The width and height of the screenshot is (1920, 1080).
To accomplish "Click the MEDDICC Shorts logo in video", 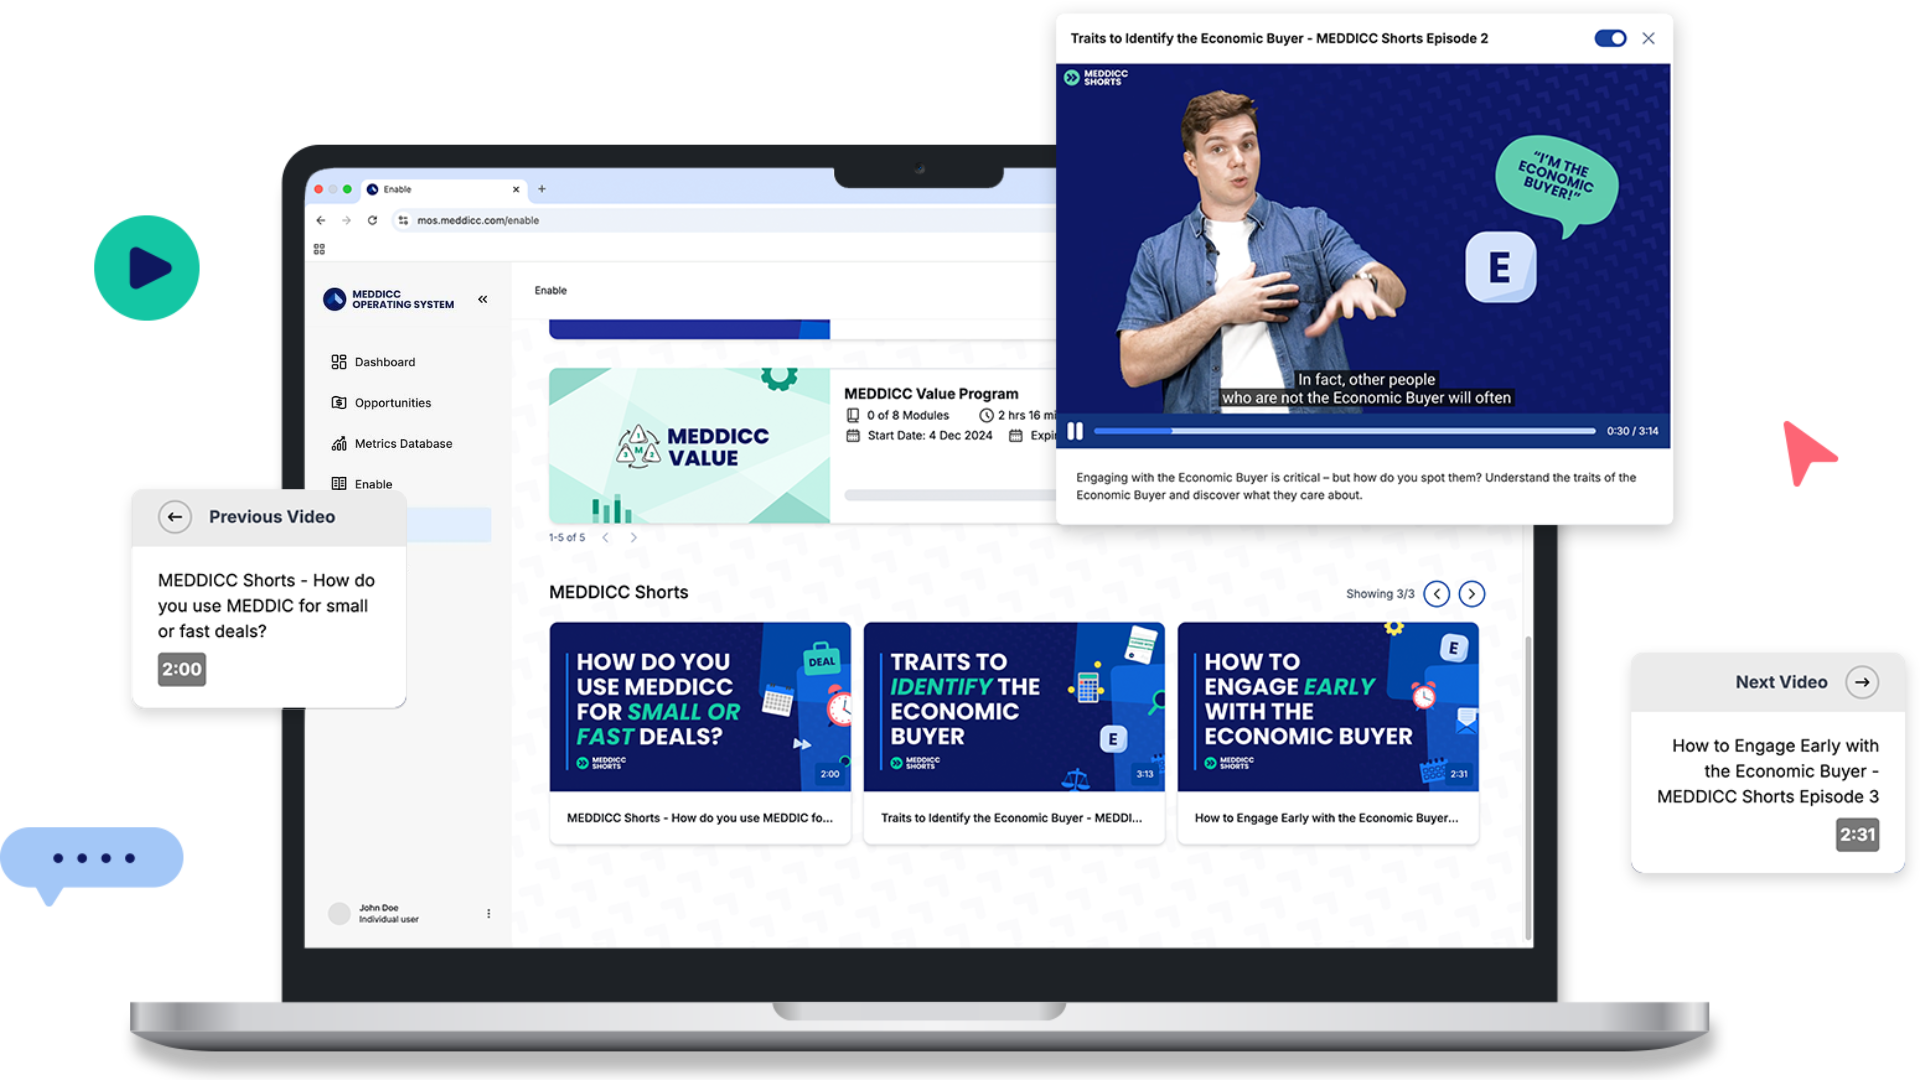I will point(1096,77).
